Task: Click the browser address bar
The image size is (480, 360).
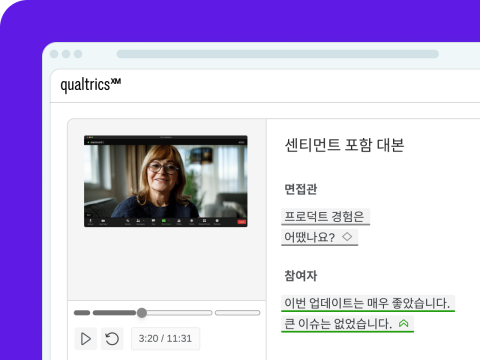Action: 278,54
